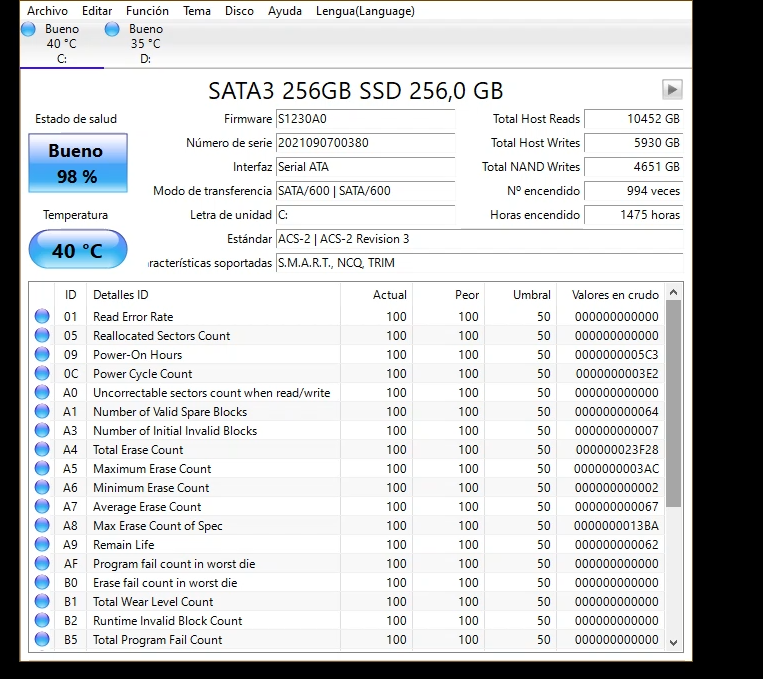Open the Función menu
Screen dimensions: 763x679
147,11
